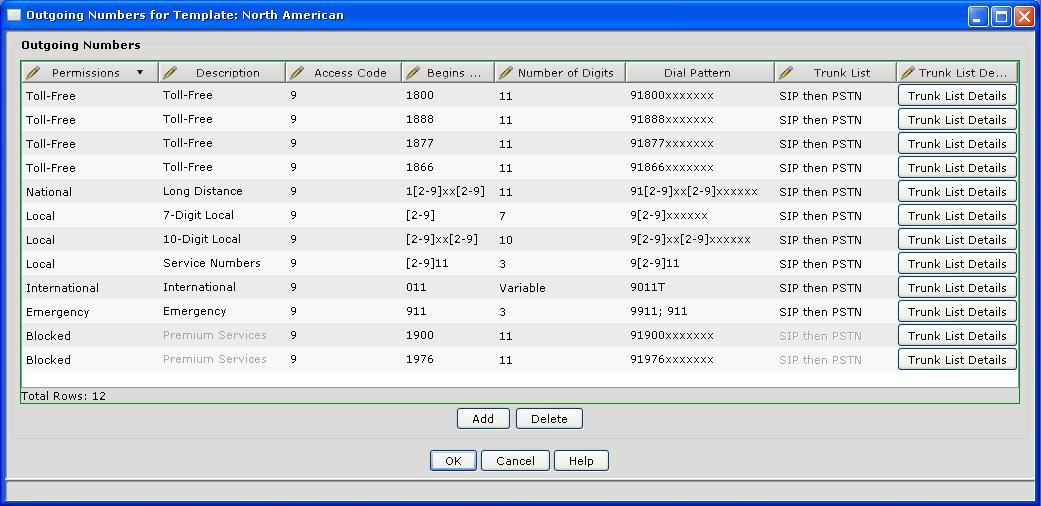1041x506 pixels.
Task: Click the 1888 Begins With cell
Action: pos(448,120)
